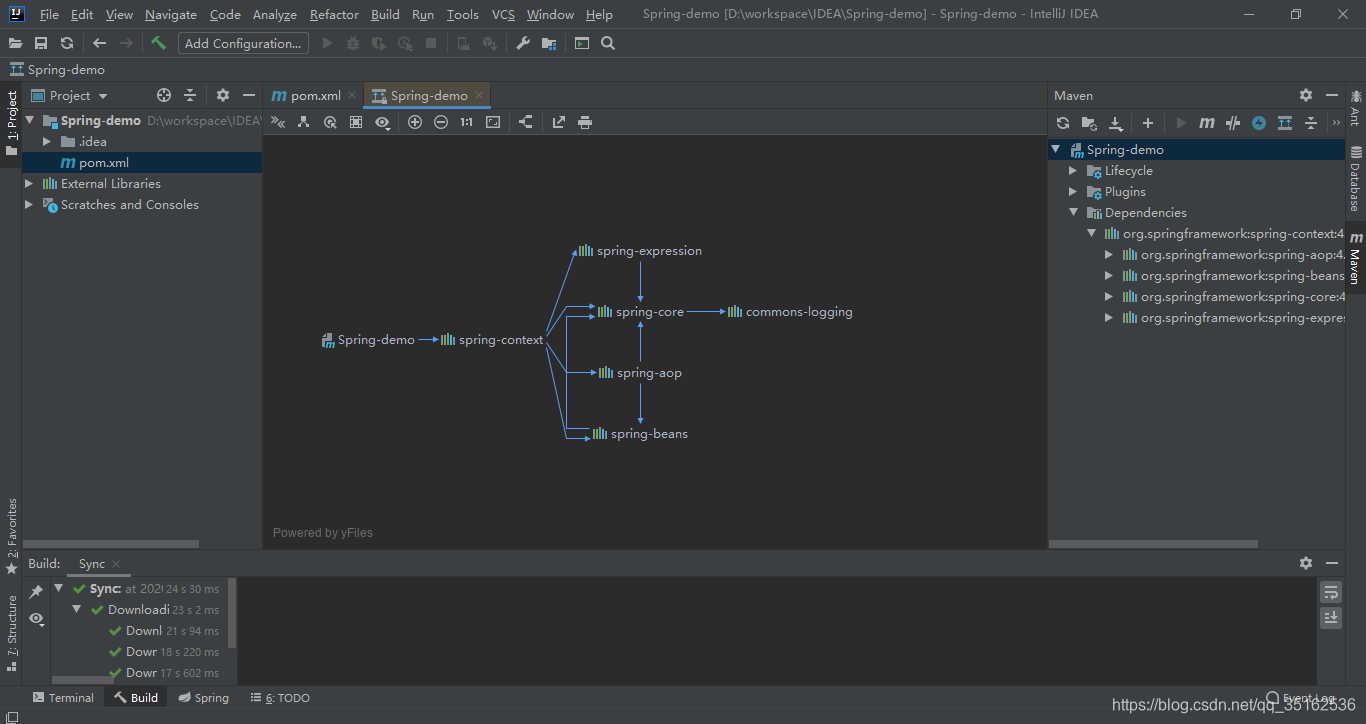1366x724 pixels.
Task: Click the Open folder icon in main toolbar
Action: click(x=15, y=43)
